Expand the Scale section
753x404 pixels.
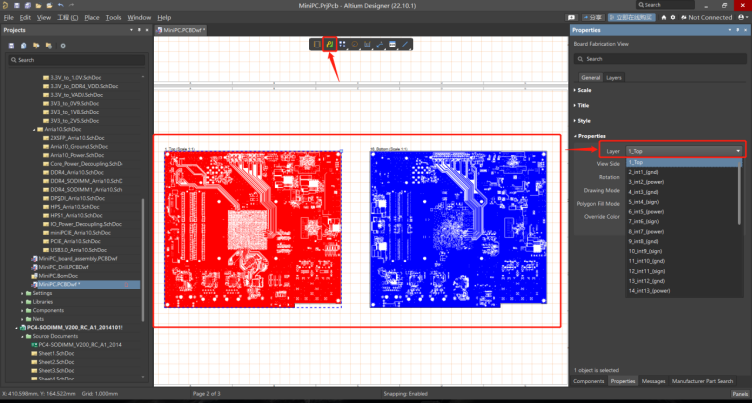coord(584,90)
